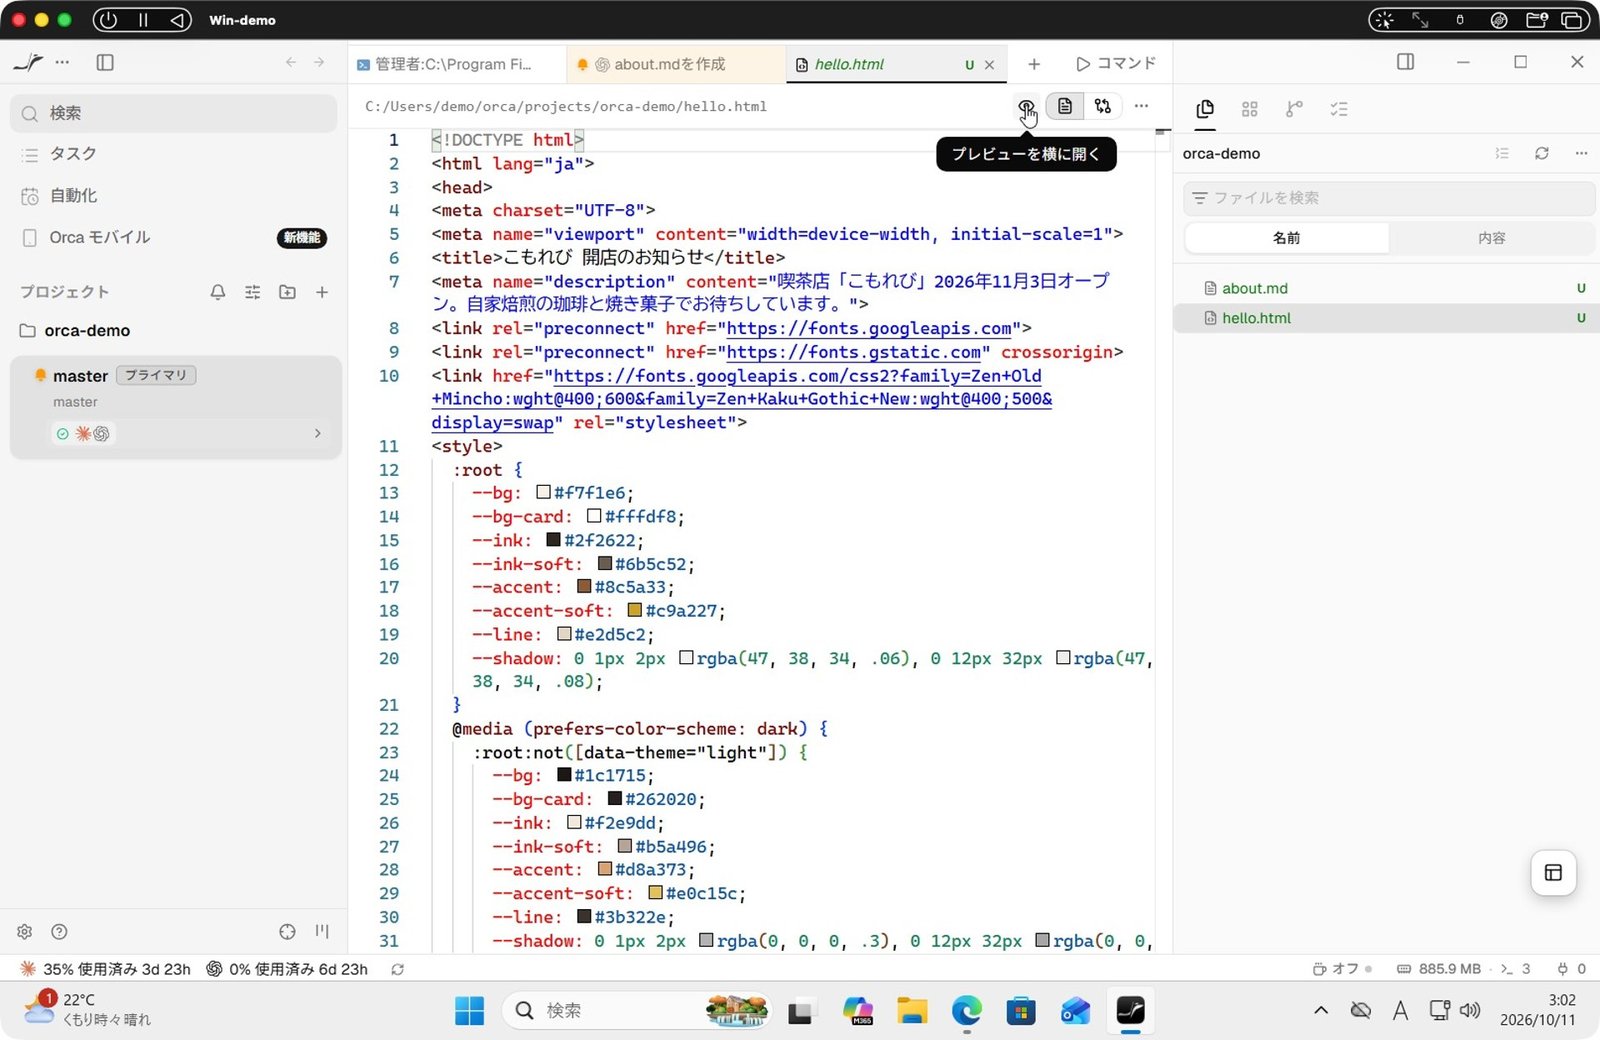
Task: Switch to the 管理者 terminal tab
Action: click(x=456, y=64)
